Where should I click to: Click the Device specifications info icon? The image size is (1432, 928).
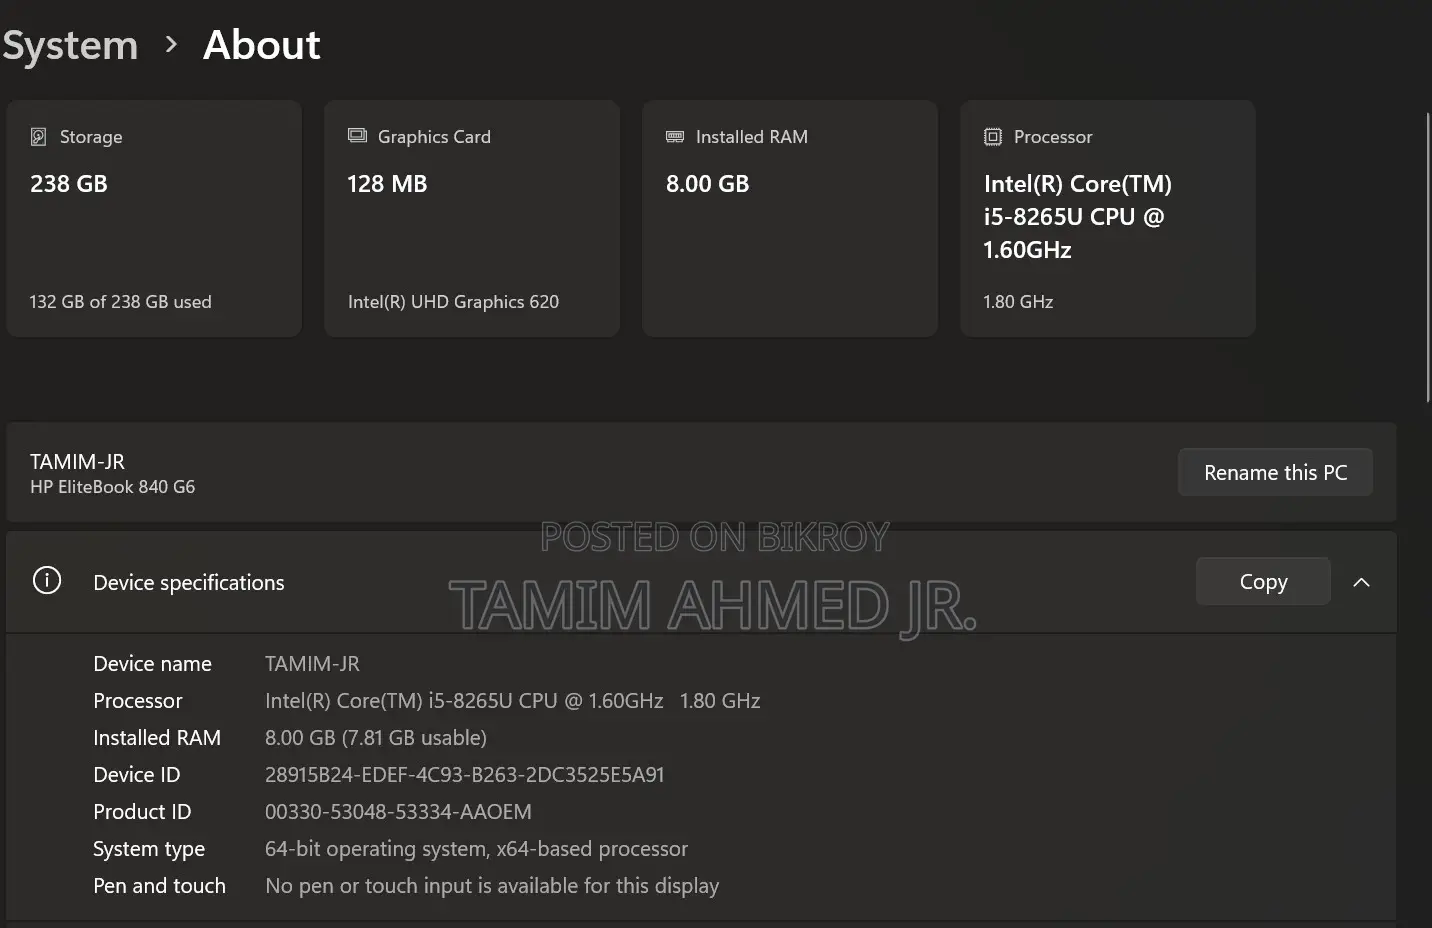click(x=47, y=581)
